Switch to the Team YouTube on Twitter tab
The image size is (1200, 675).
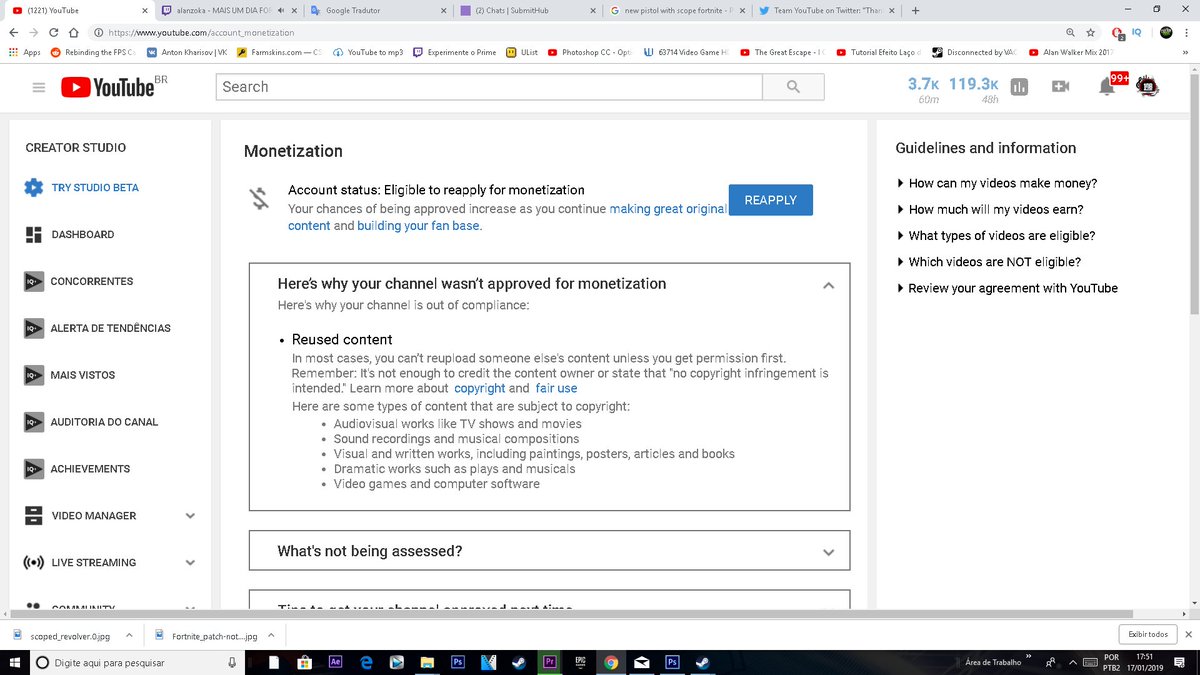[x=826, y=10]
